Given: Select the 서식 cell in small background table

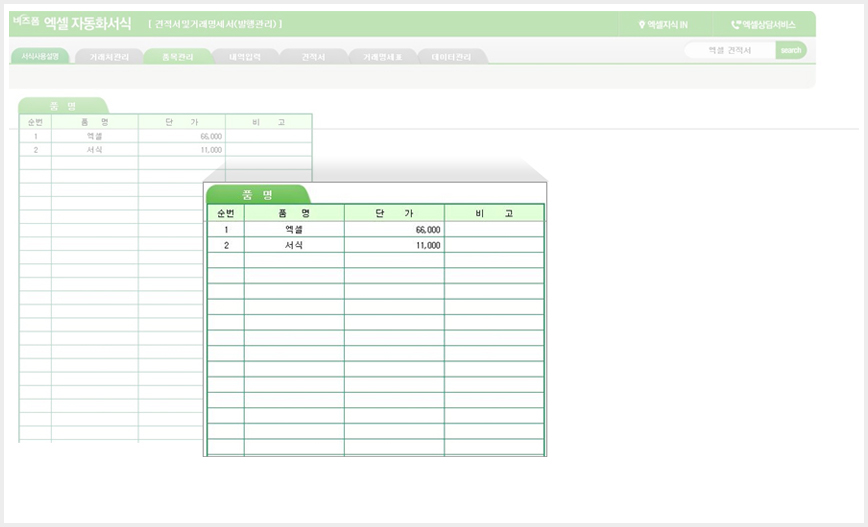Looking at the screenshot, I should (x=95, y=149).
